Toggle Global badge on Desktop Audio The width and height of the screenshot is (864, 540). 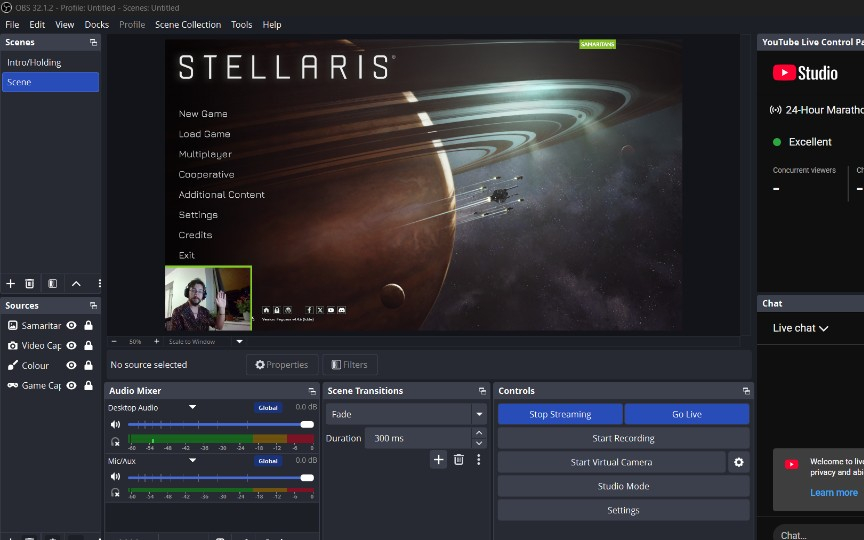268,408
